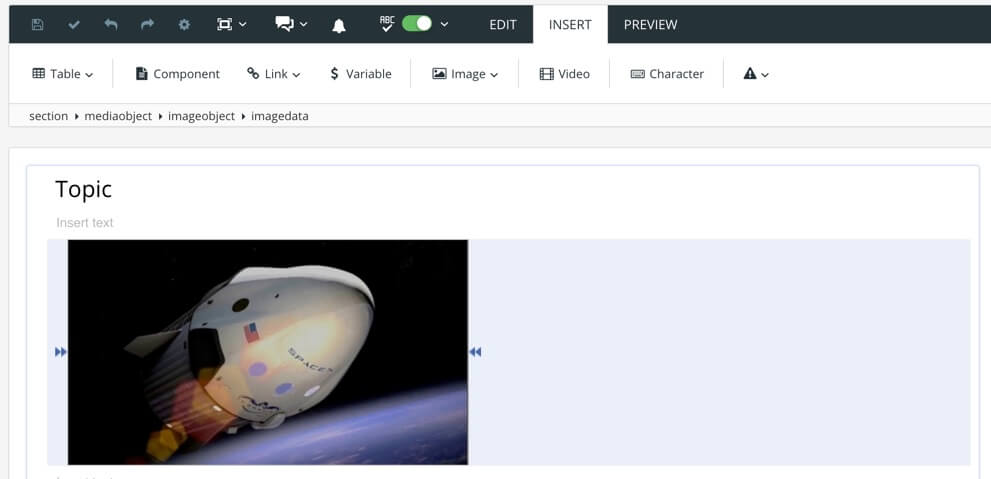Open the gear settings icon

pos(184,25)
